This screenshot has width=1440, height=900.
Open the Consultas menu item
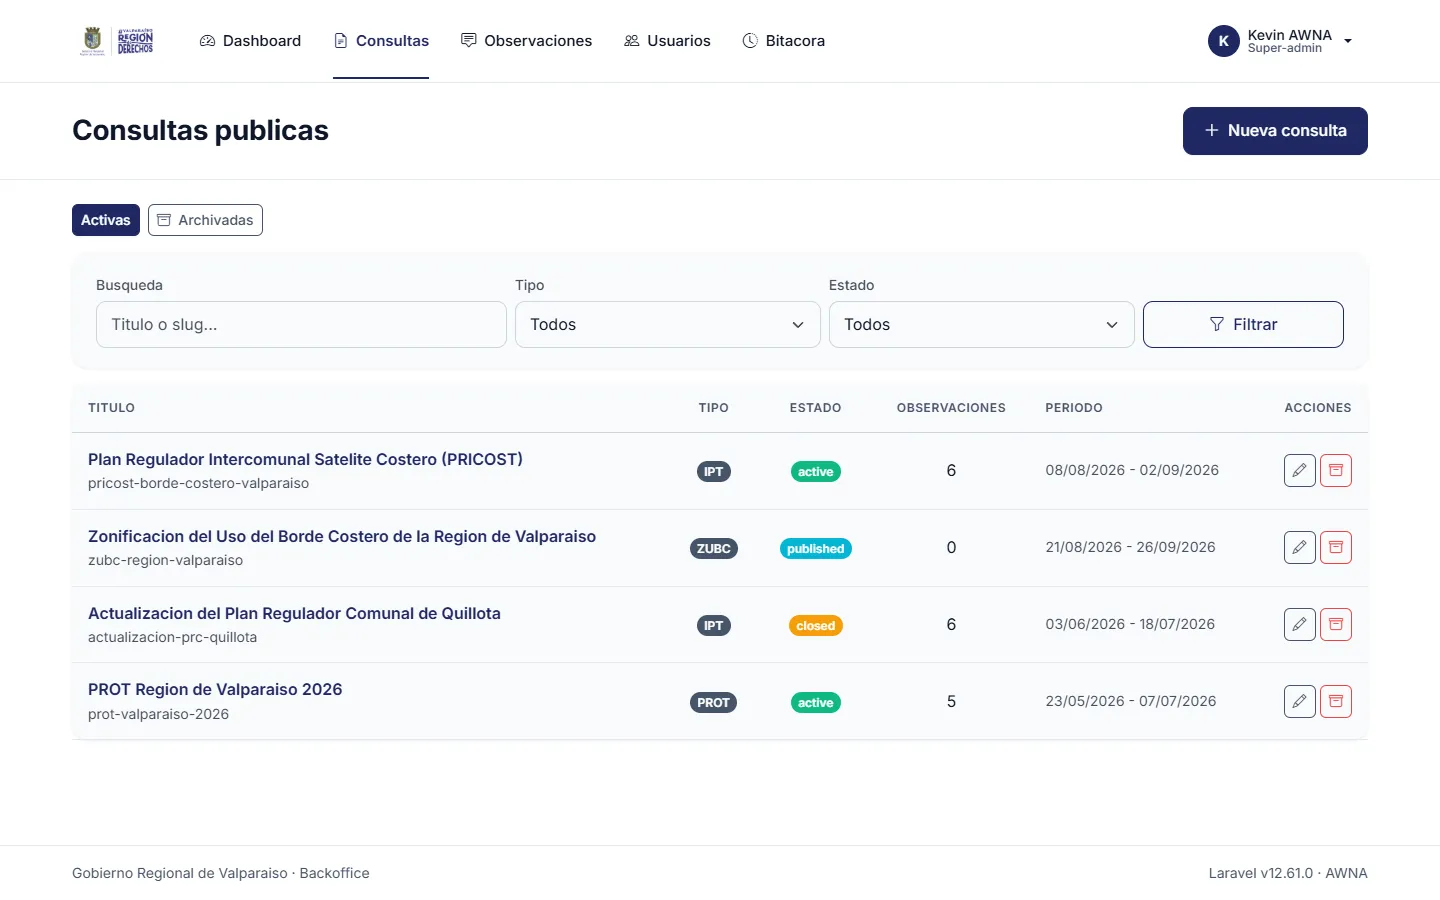[x=381, y=41]
